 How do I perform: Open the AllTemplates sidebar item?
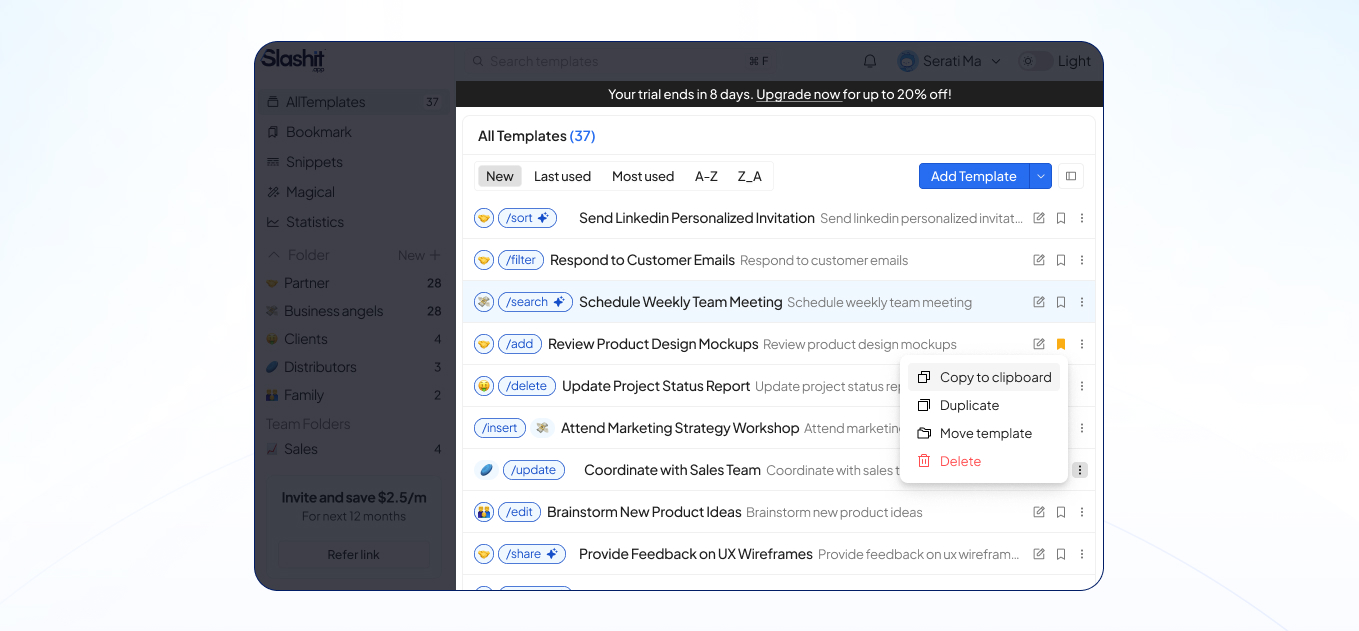[354, 102]
